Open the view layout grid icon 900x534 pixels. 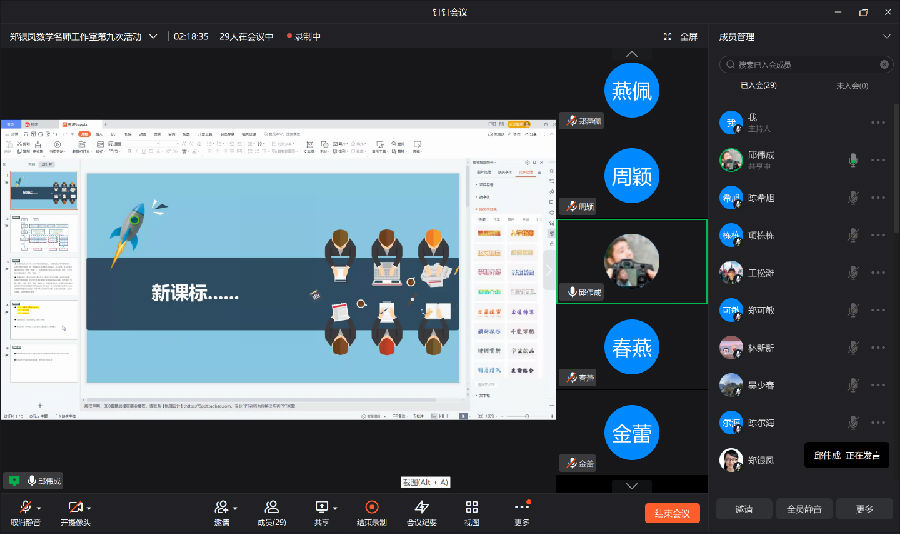click(x=471, y=507)
